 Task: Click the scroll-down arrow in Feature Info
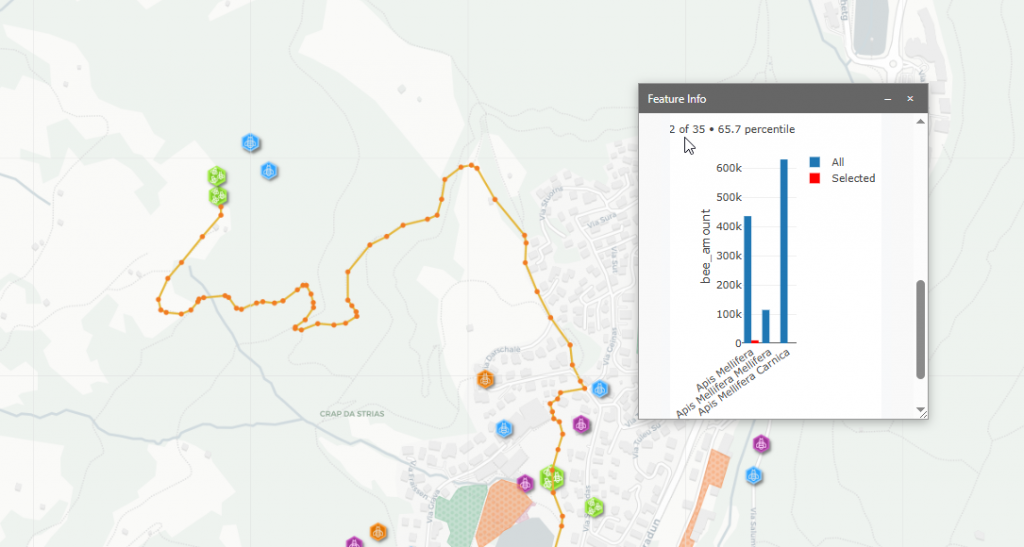pyautogui.click(x=920, y=408)
